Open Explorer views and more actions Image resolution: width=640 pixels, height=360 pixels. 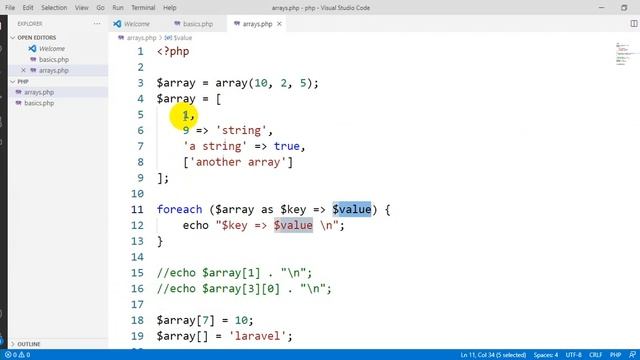(x=97, y=24)
